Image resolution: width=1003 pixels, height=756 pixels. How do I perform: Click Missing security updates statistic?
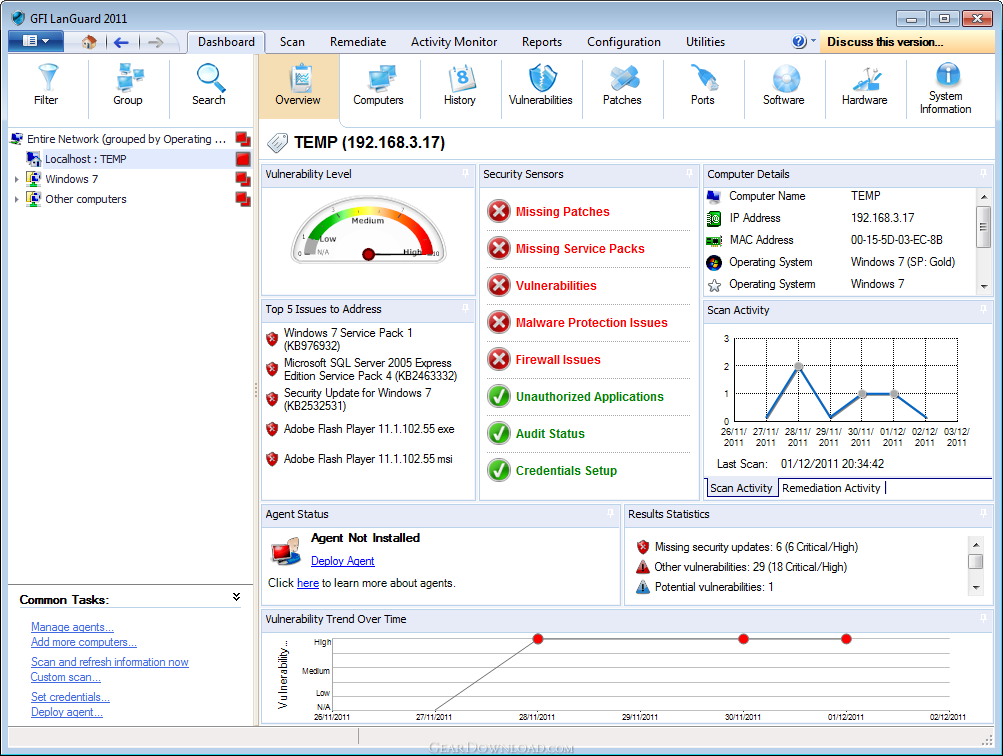point(747,547)
